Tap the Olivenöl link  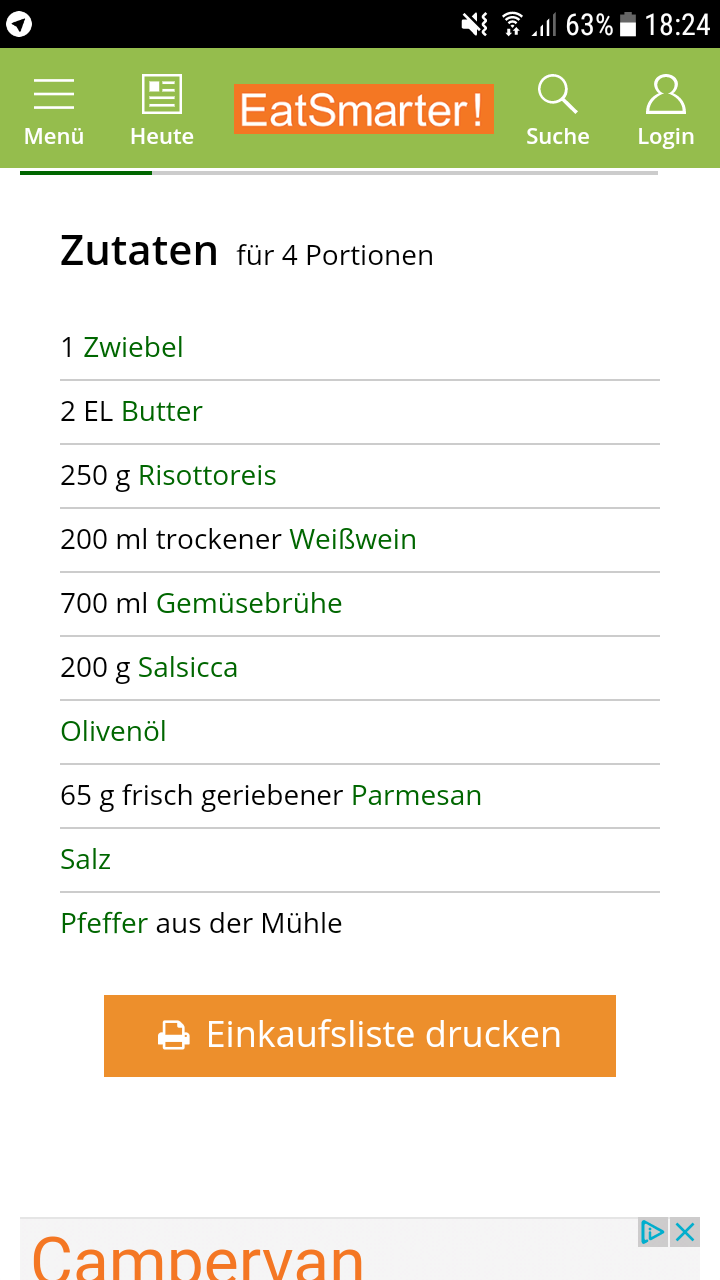click(113, 732)
